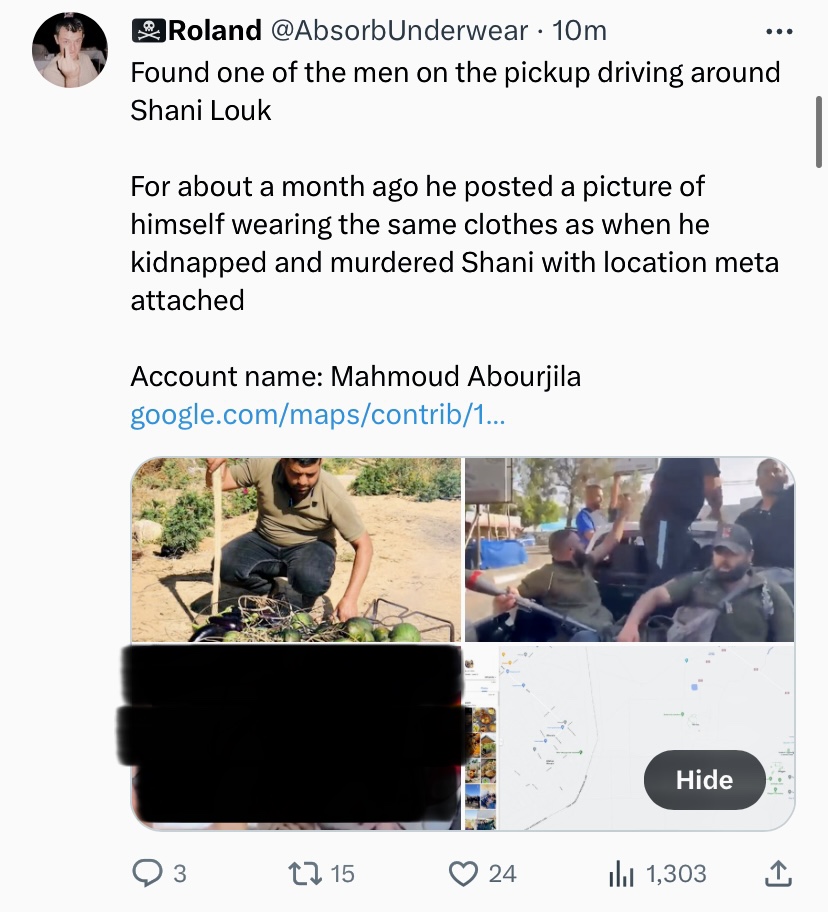The image size is (828, 912).
Task: Open photo of man crouching with vegetables
Action: click(296, 549)
